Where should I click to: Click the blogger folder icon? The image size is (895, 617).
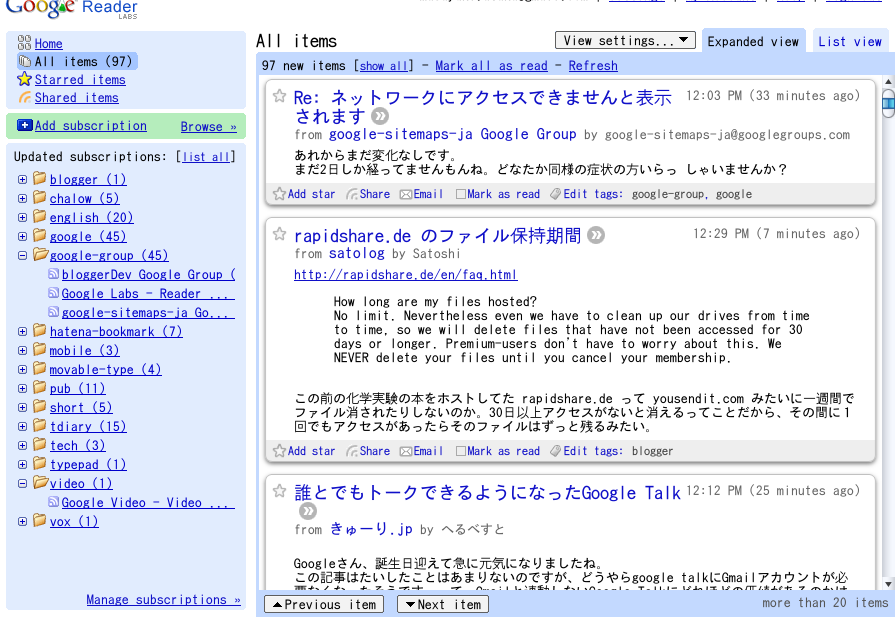click(39, 178)
